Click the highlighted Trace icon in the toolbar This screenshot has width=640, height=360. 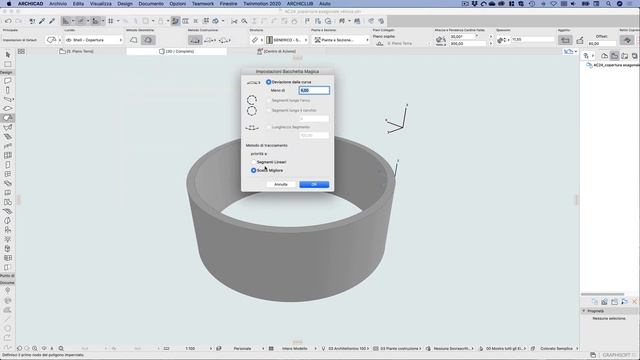[x=176, y=21]
